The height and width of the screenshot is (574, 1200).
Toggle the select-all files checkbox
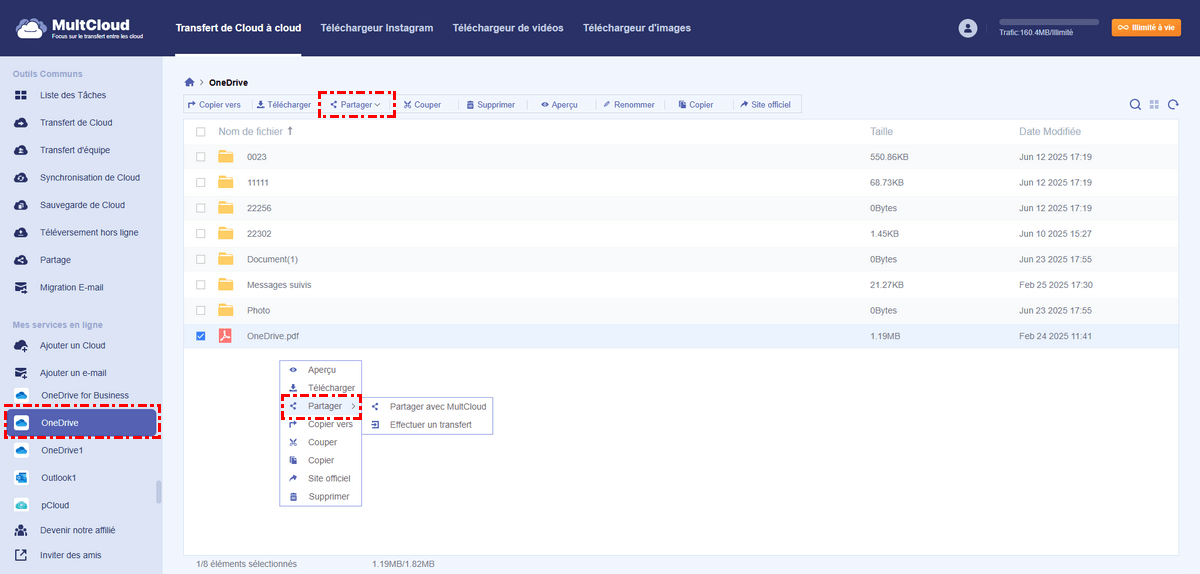pyautogui.click(x=201, y=132)
